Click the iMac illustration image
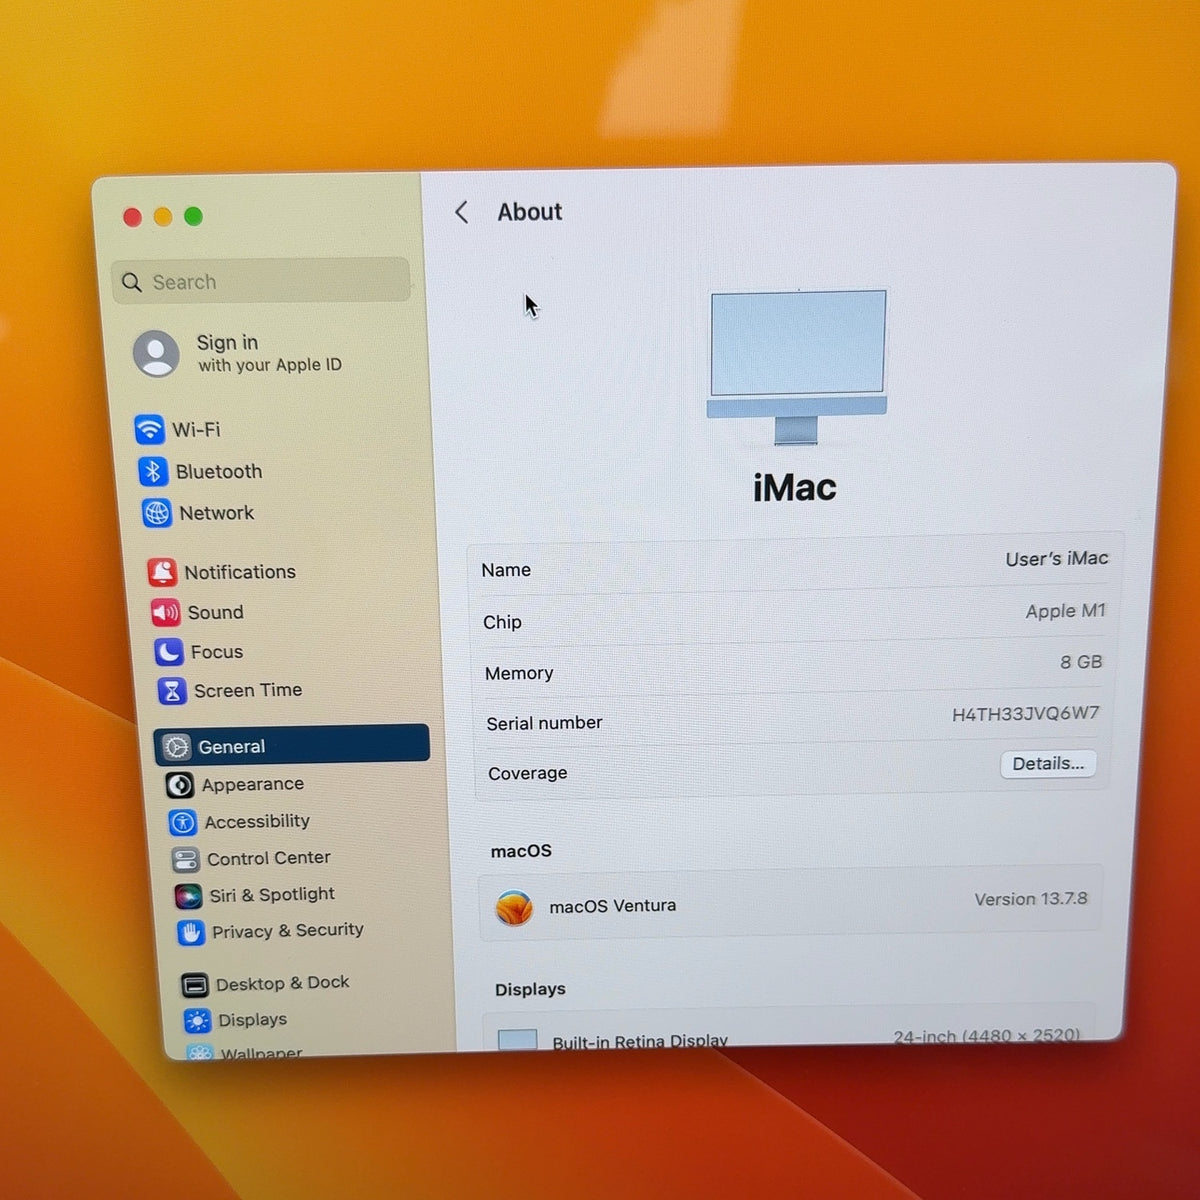This screenshot has height=1200, width=1200. pyautogui.click(x=798, y=367)
